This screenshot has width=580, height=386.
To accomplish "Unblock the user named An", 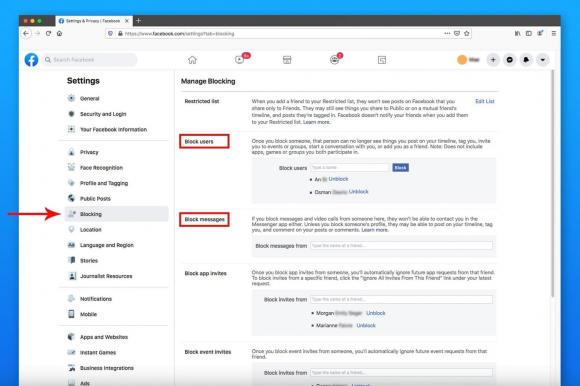I will (x=338, y=179).
